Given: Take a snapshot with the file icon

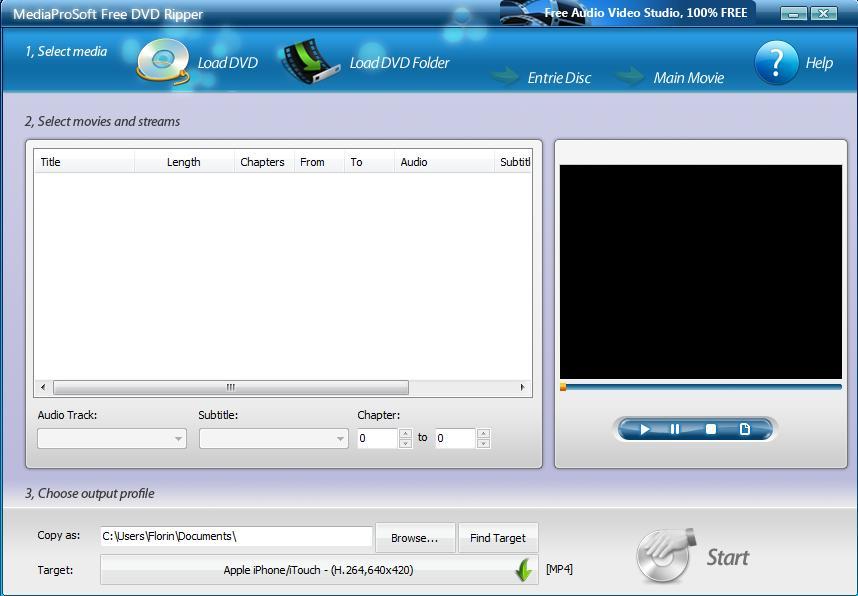Looking at the screenshot, I should click(x=744, y=429).
